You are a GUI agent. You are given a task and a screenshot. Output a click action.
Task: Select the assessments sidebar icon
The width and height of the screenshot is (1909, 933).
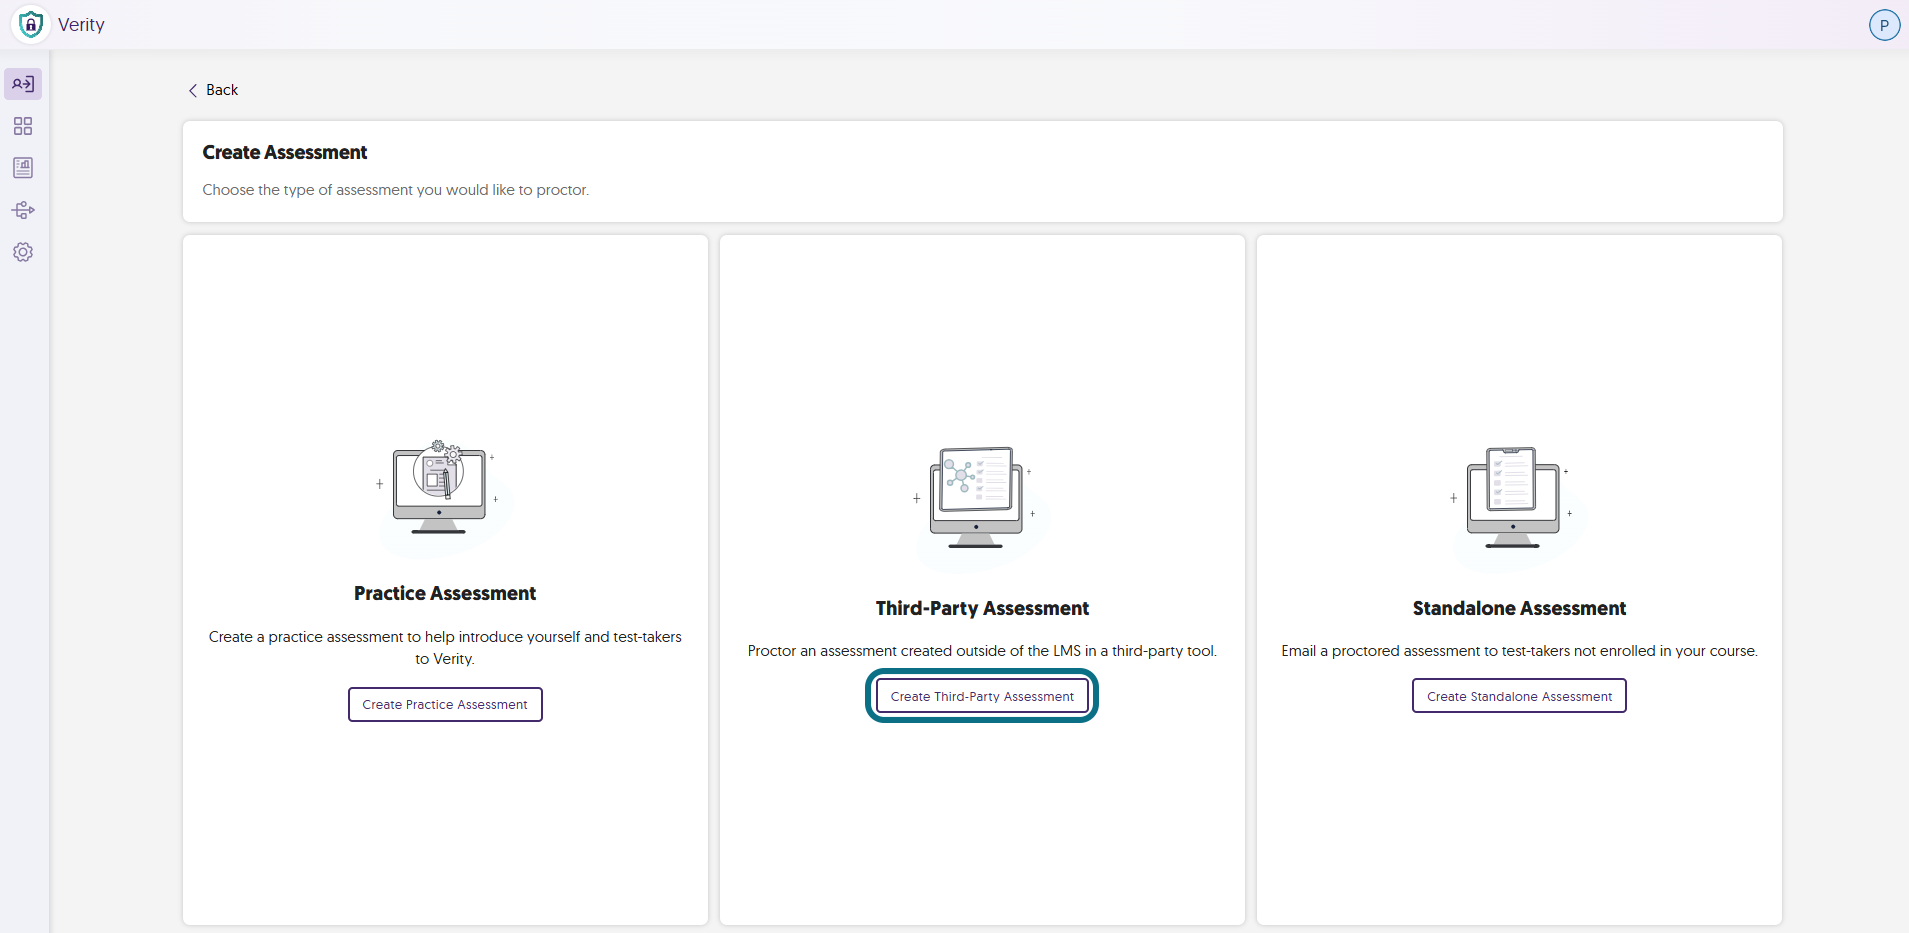click(23, 84)
